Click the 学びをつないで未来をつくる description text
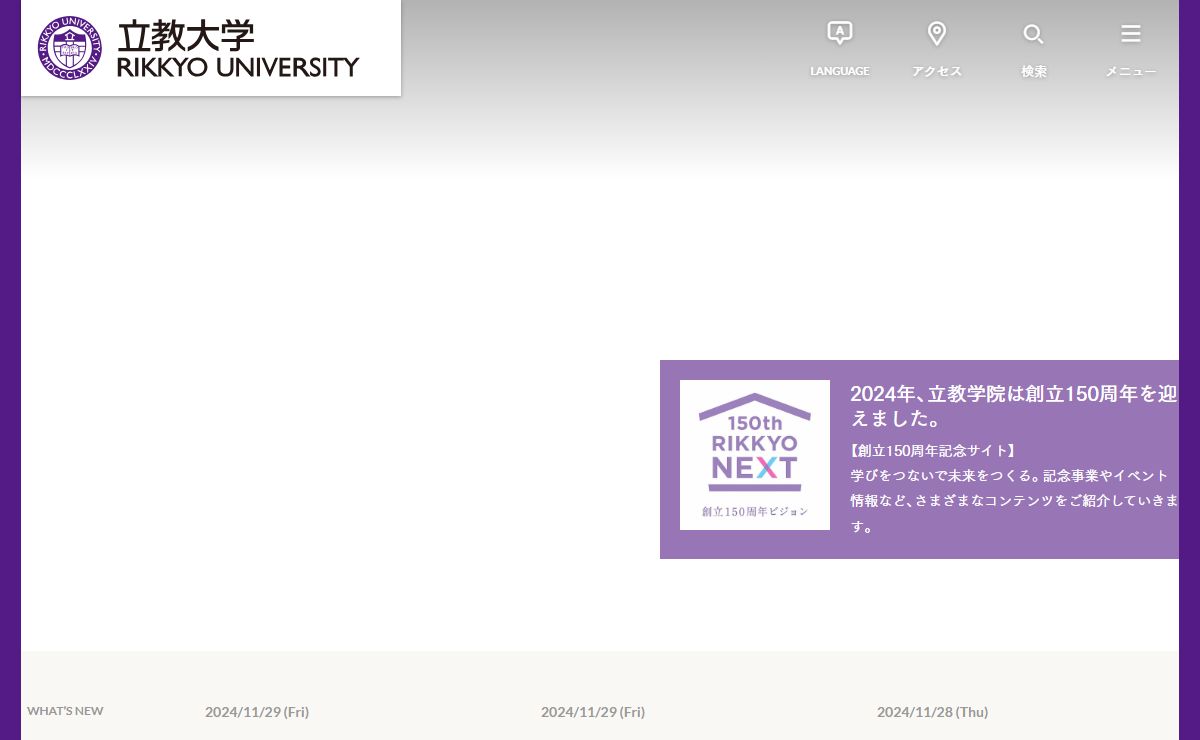Viewport: 1200px width, 740px height. coord(1014,500)
